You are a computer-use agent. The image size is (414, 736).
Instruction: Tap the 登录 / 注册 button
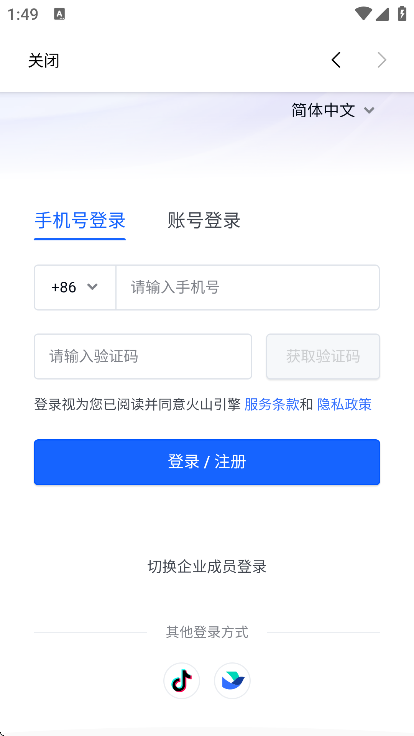207,462
